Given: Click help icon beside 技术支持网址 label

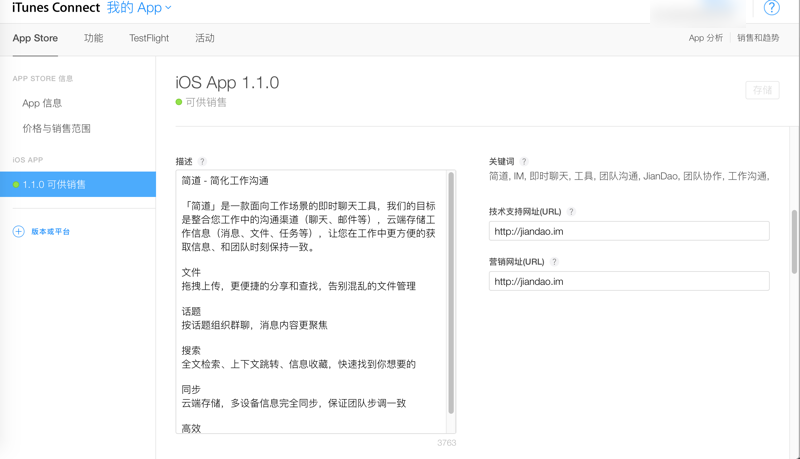Looking at the screenshot, I should coord(571,212).
